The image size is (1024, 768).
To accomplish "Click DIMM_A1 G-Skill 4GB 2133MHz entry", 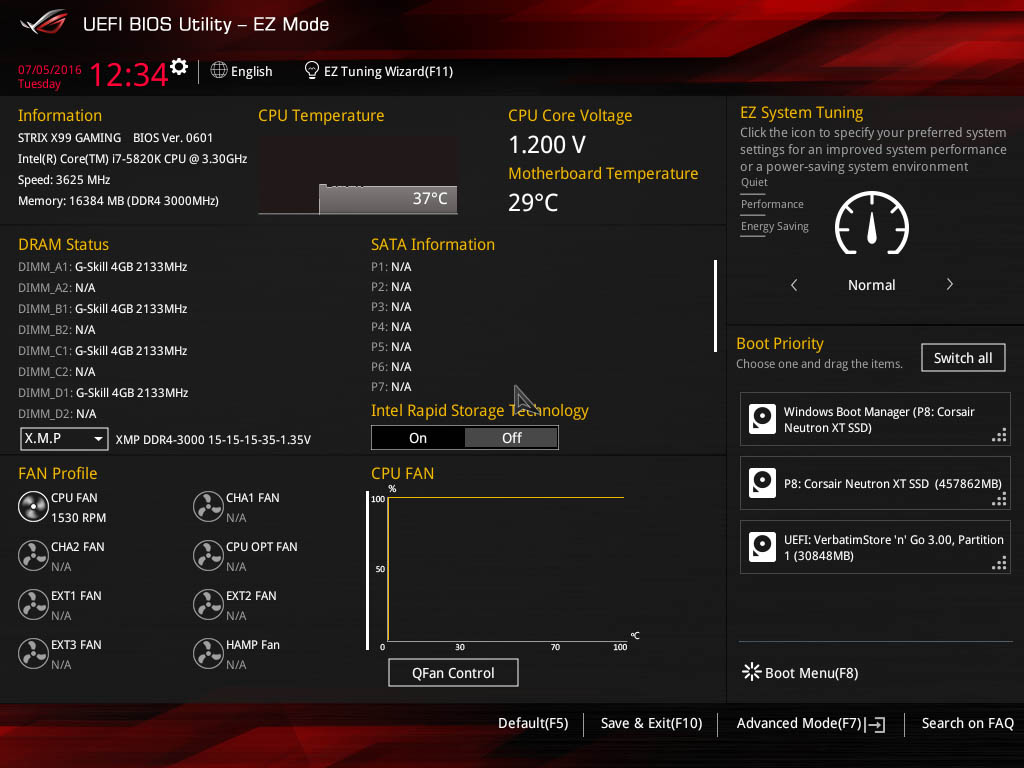I will [103, 266].
